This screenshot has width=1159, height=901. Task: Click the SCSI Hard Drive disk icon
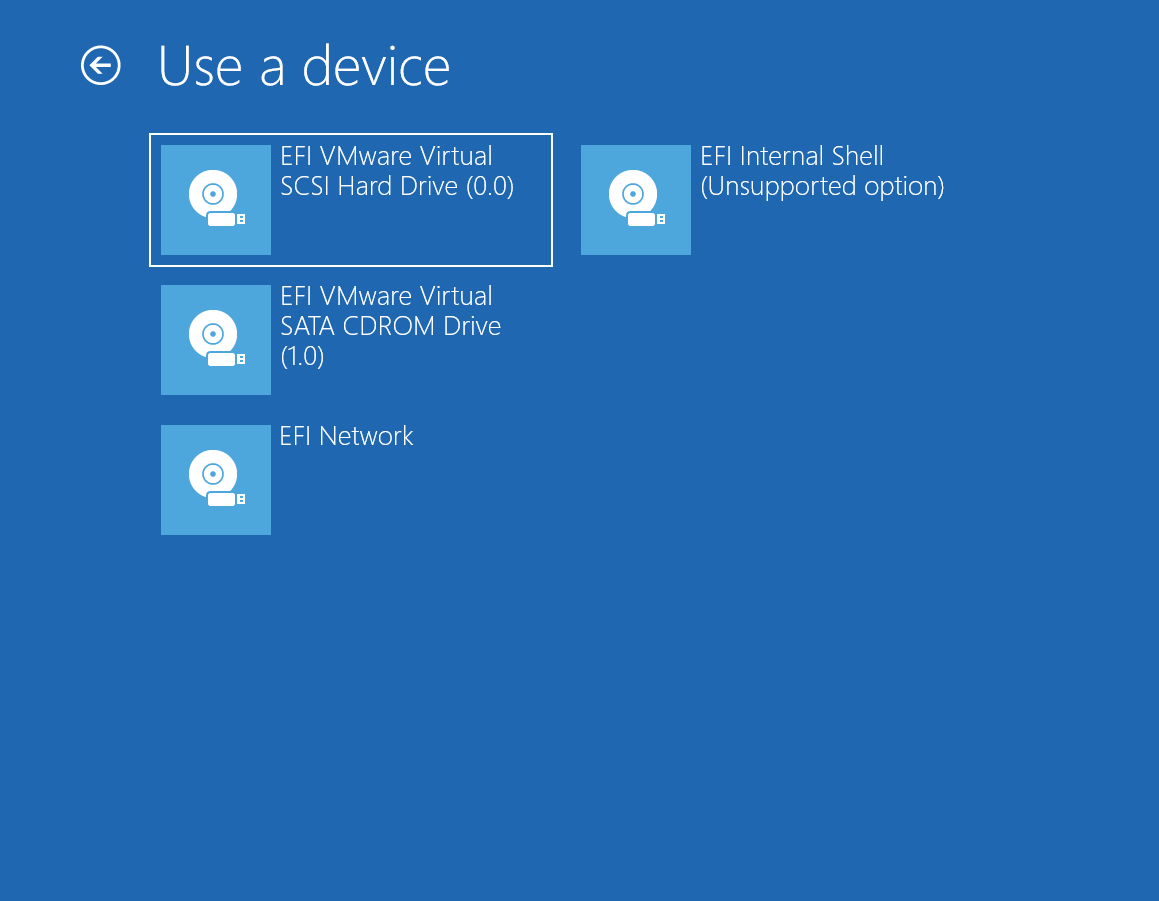click(x=216, y=200)
